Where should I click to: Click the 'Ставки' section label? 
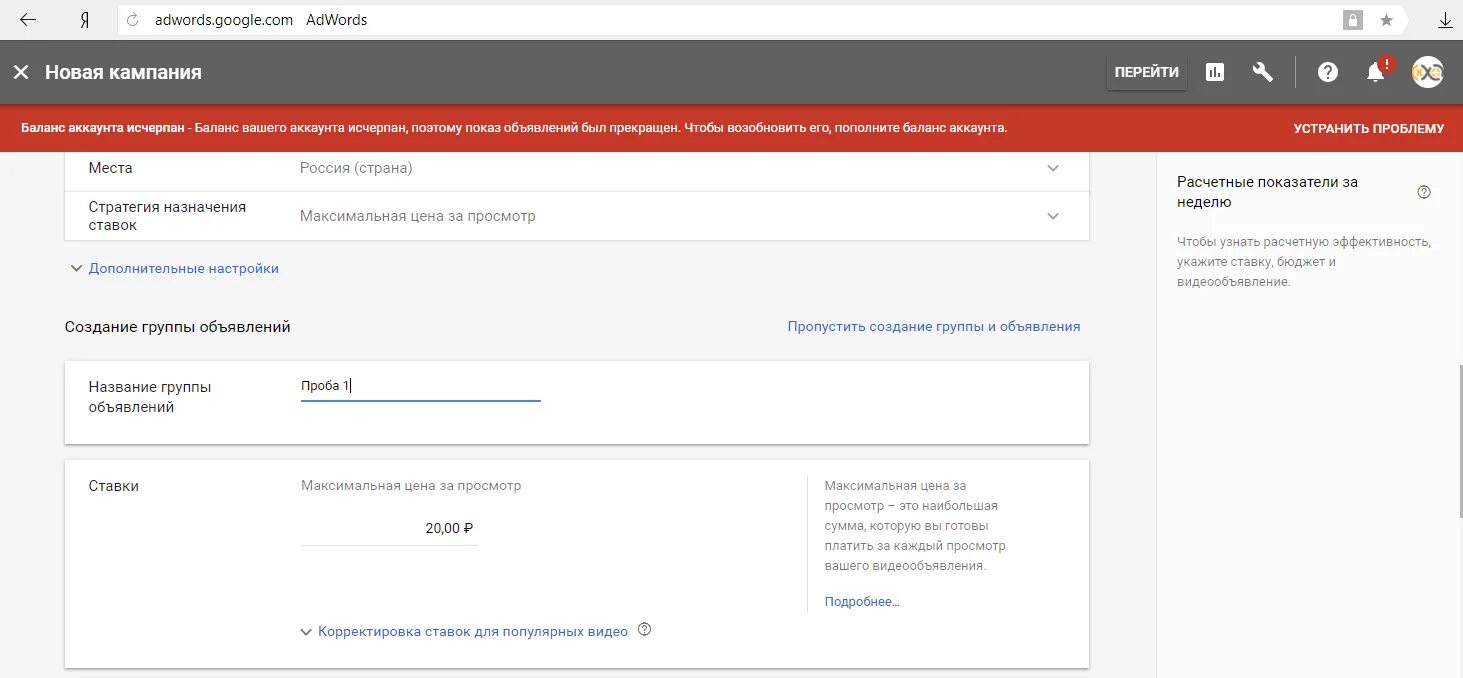[x=114, y=486]
